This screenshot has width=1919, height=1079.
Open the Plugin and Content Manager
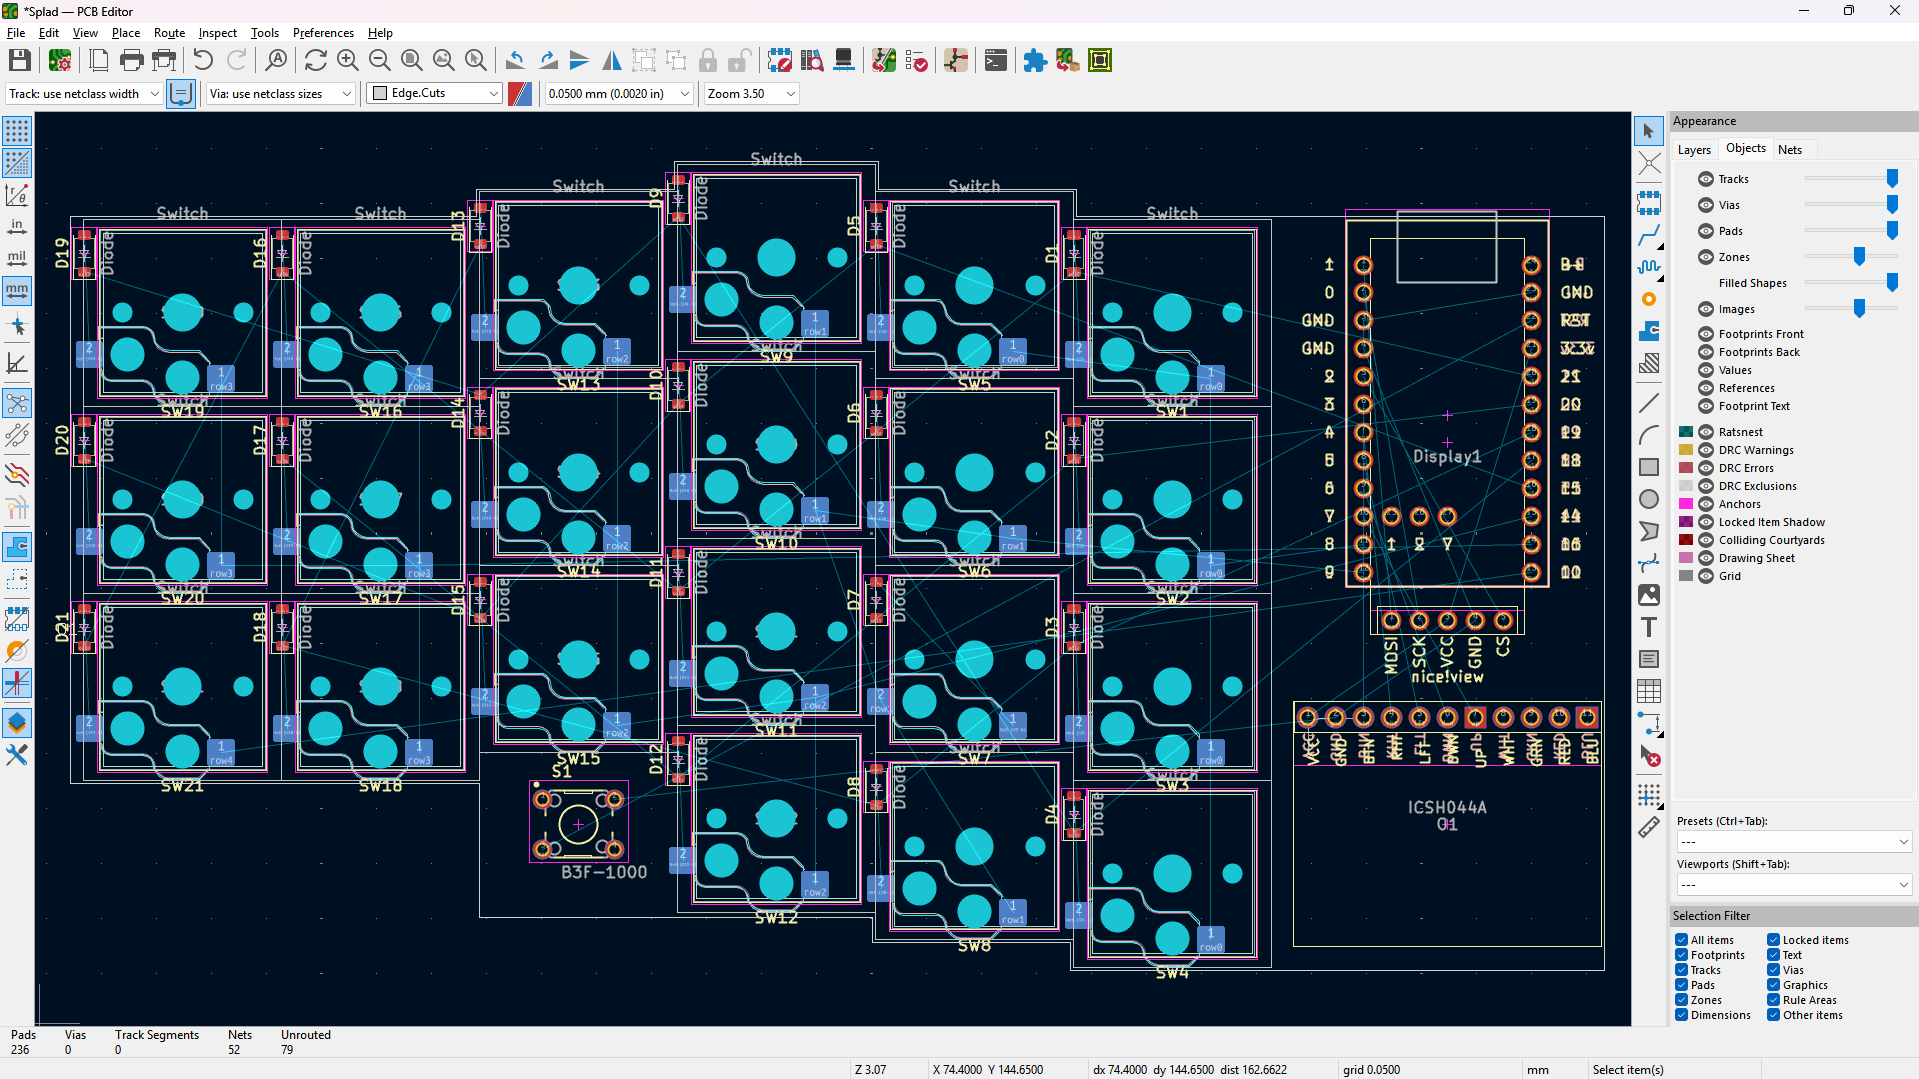point(1035,60)
